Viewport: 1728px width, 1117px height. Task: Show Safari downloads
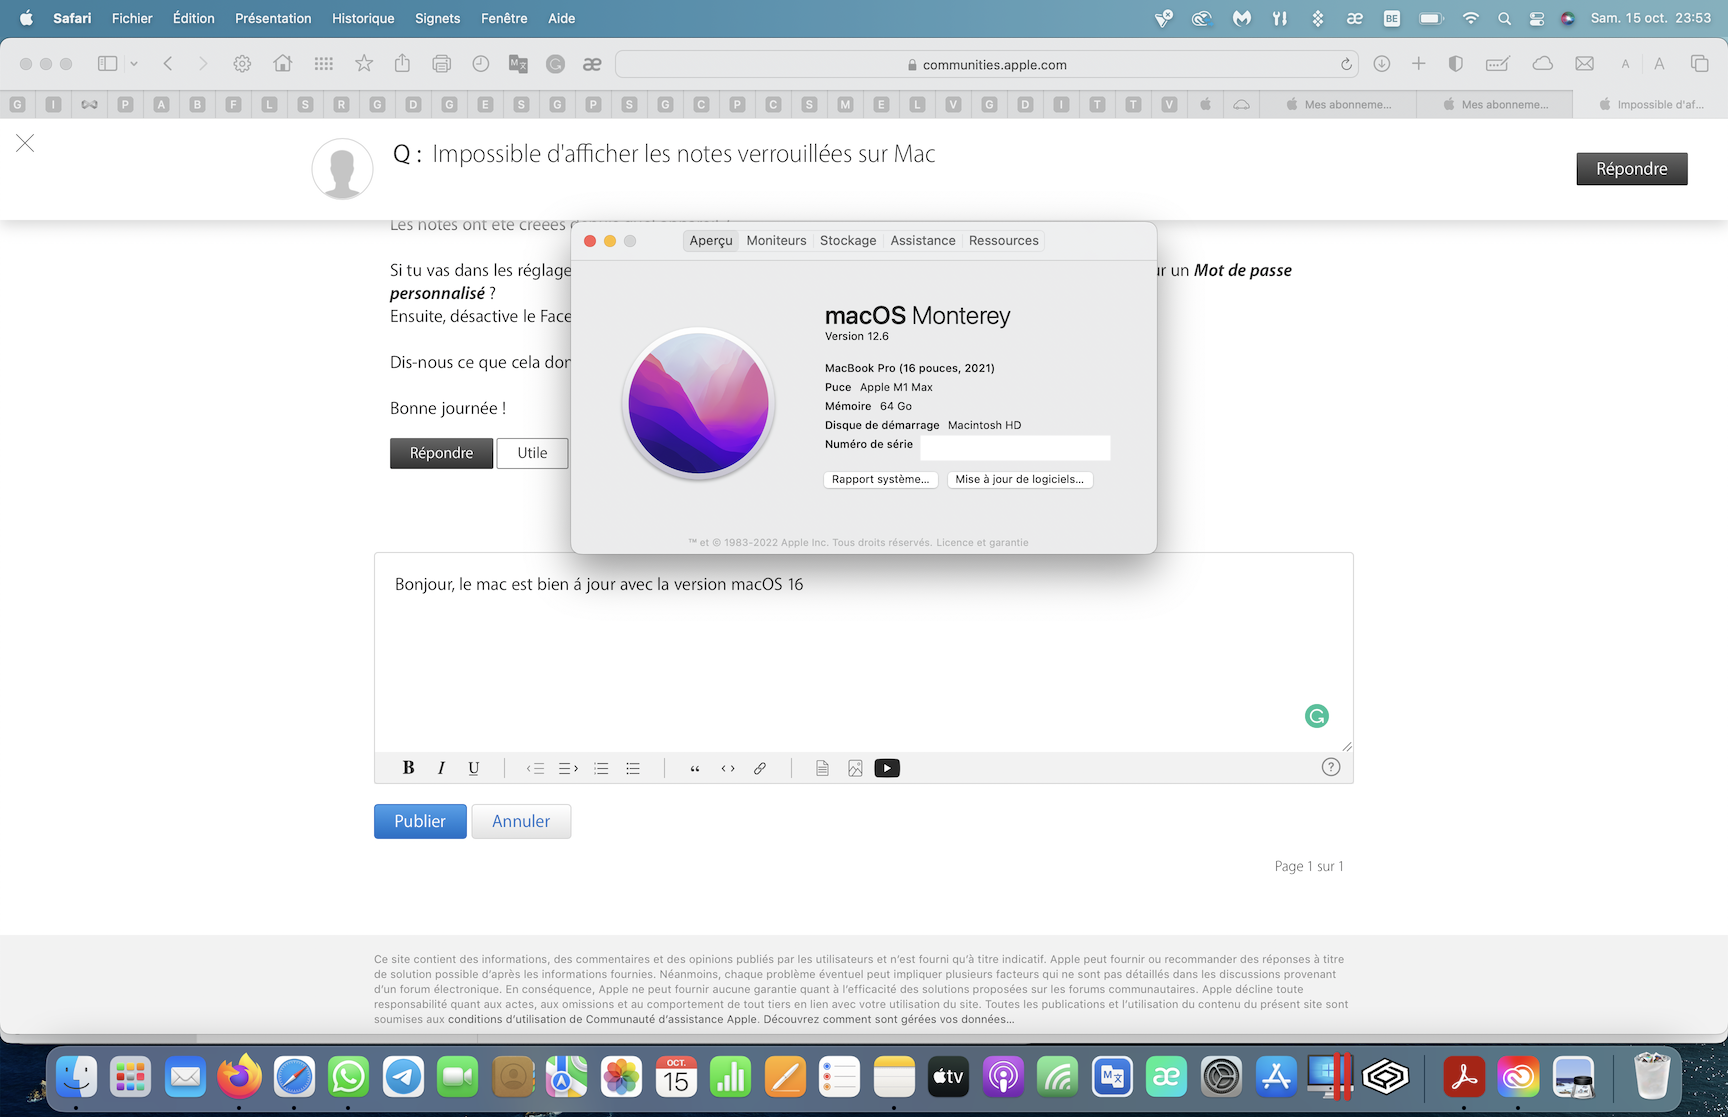click(x=1382, y=64)
